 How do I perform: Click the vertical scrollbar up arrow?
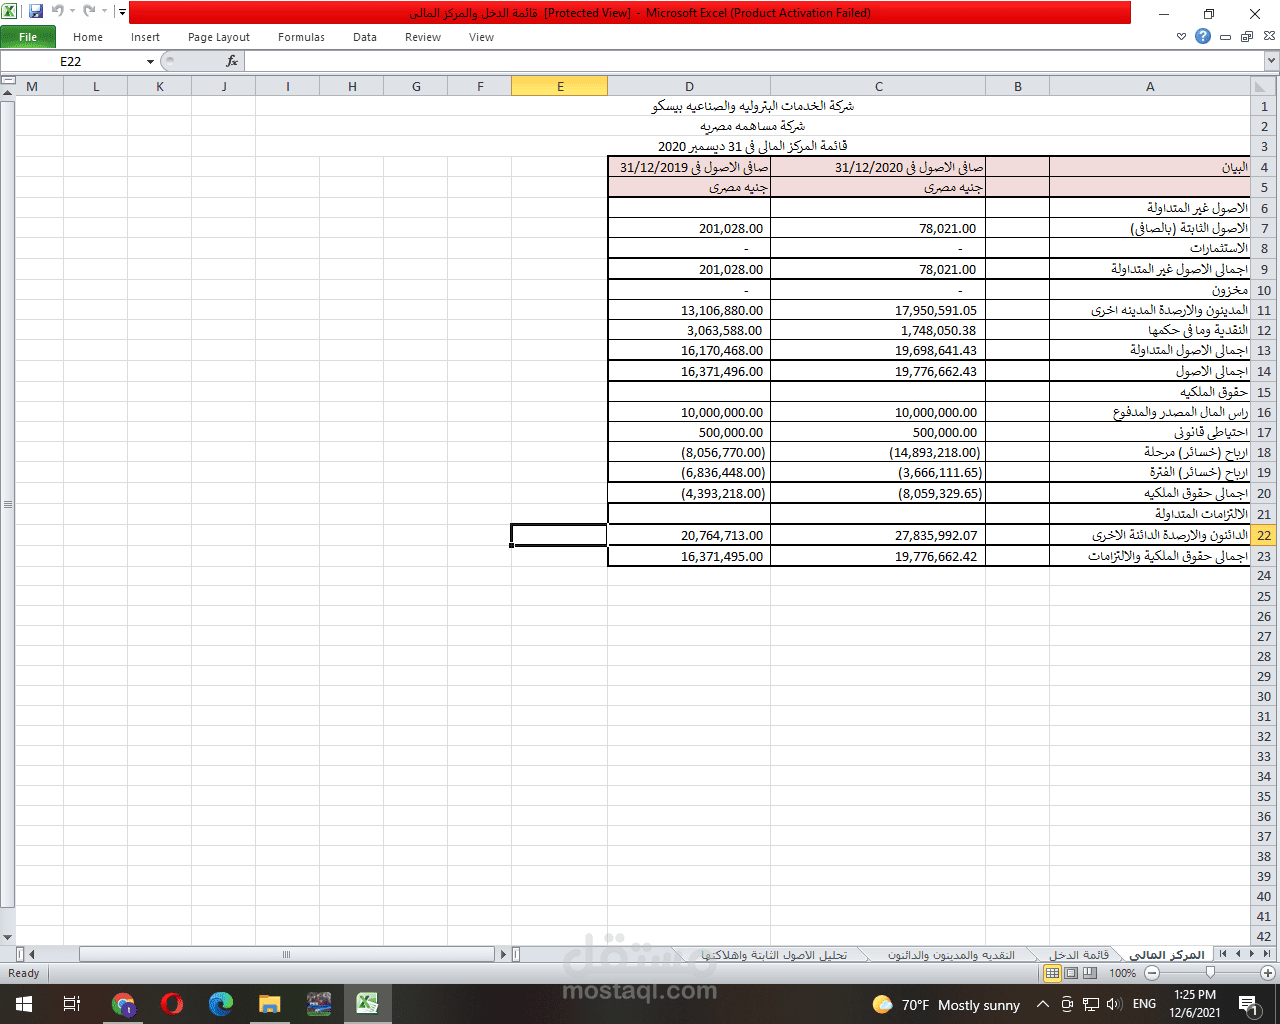[x=7, y=93]
